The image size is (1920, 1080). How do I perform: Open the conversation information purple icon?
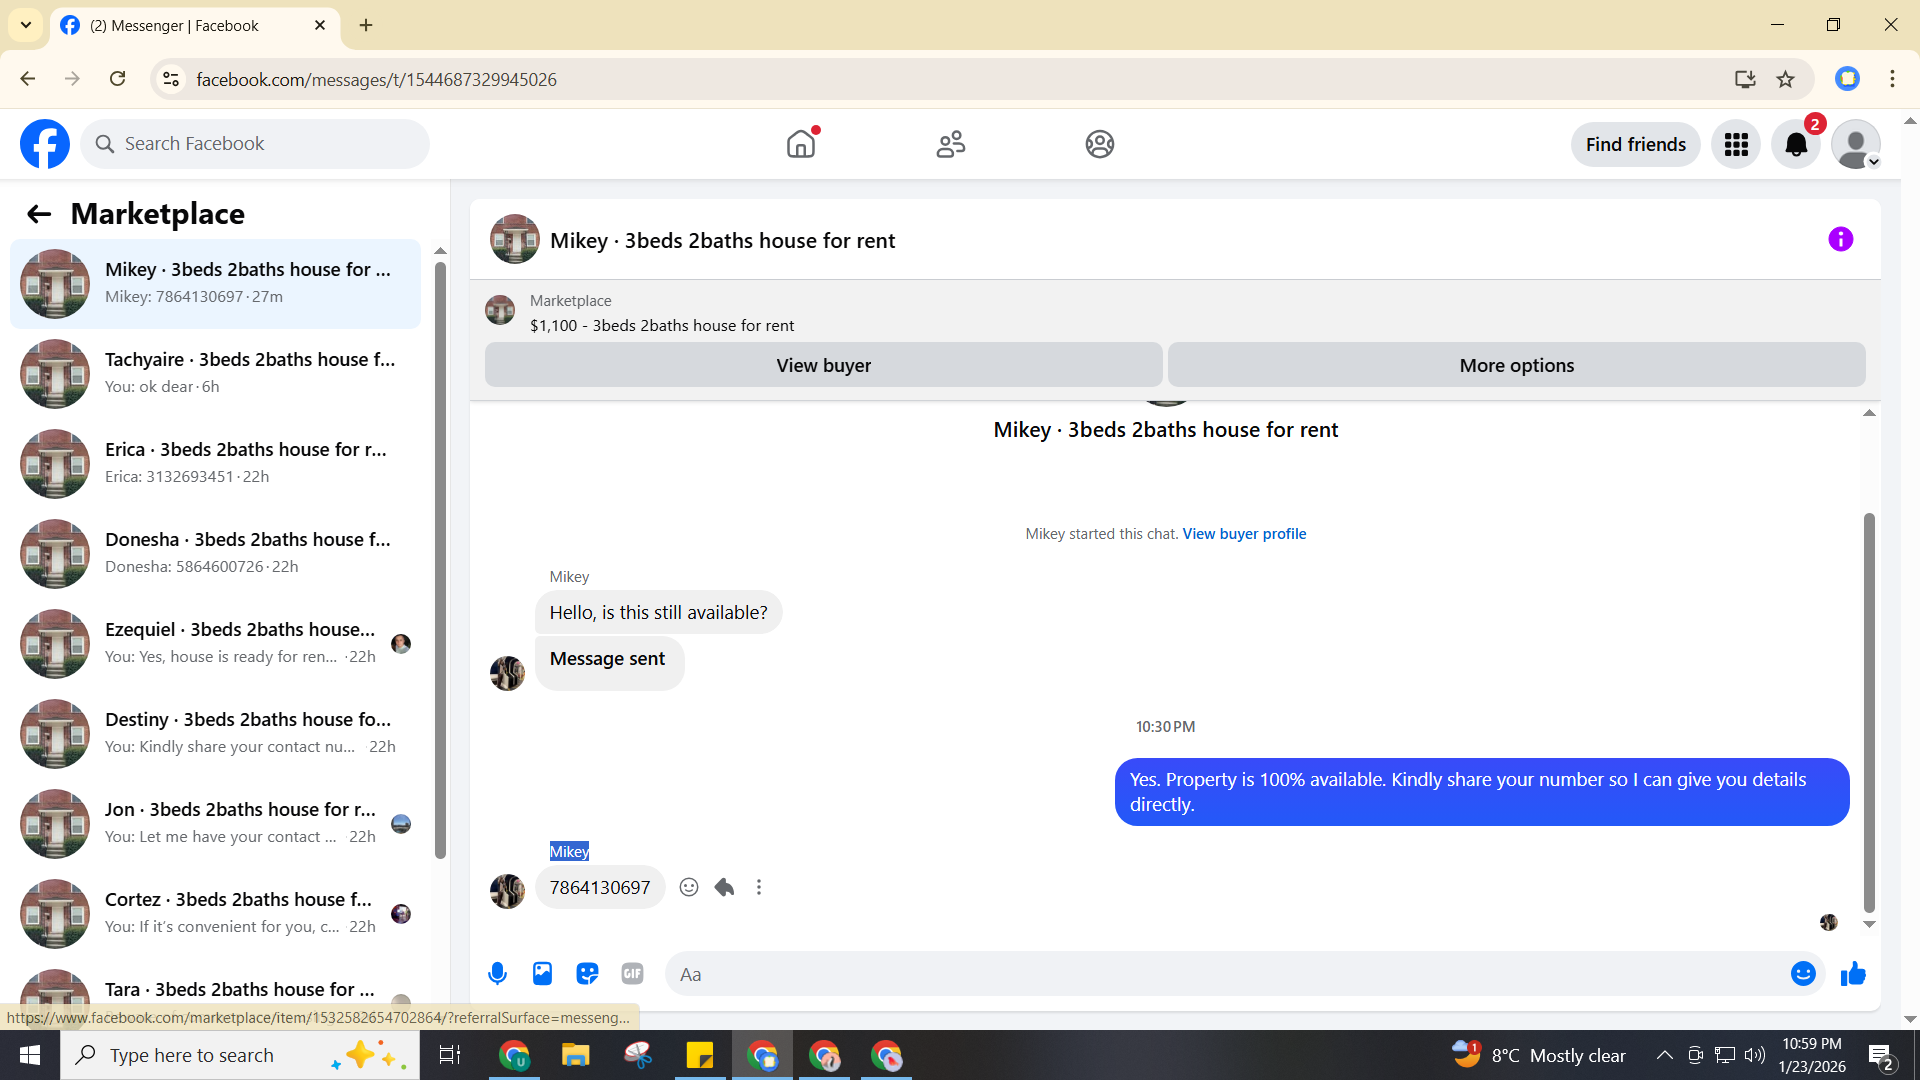pyautogui.click(x=1840, y=240)
